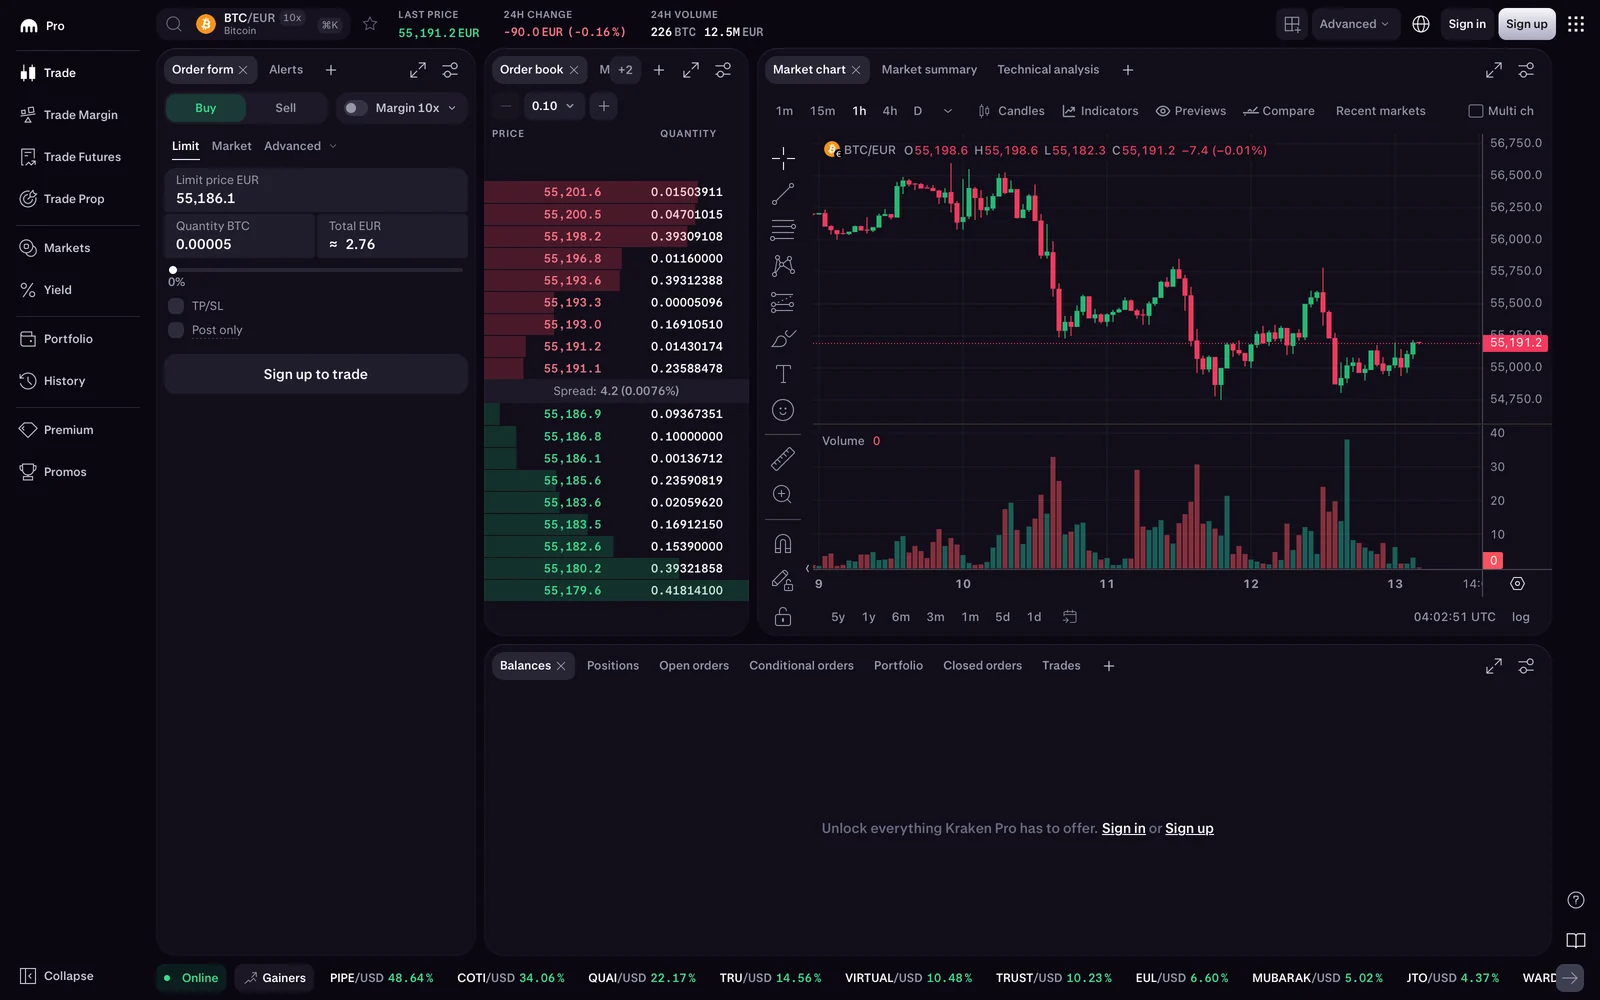Image resolution: width=1600 pixels, height=1000 pixels.
Task: Enable the TP/SL checkbox
Action: [176, 306]
